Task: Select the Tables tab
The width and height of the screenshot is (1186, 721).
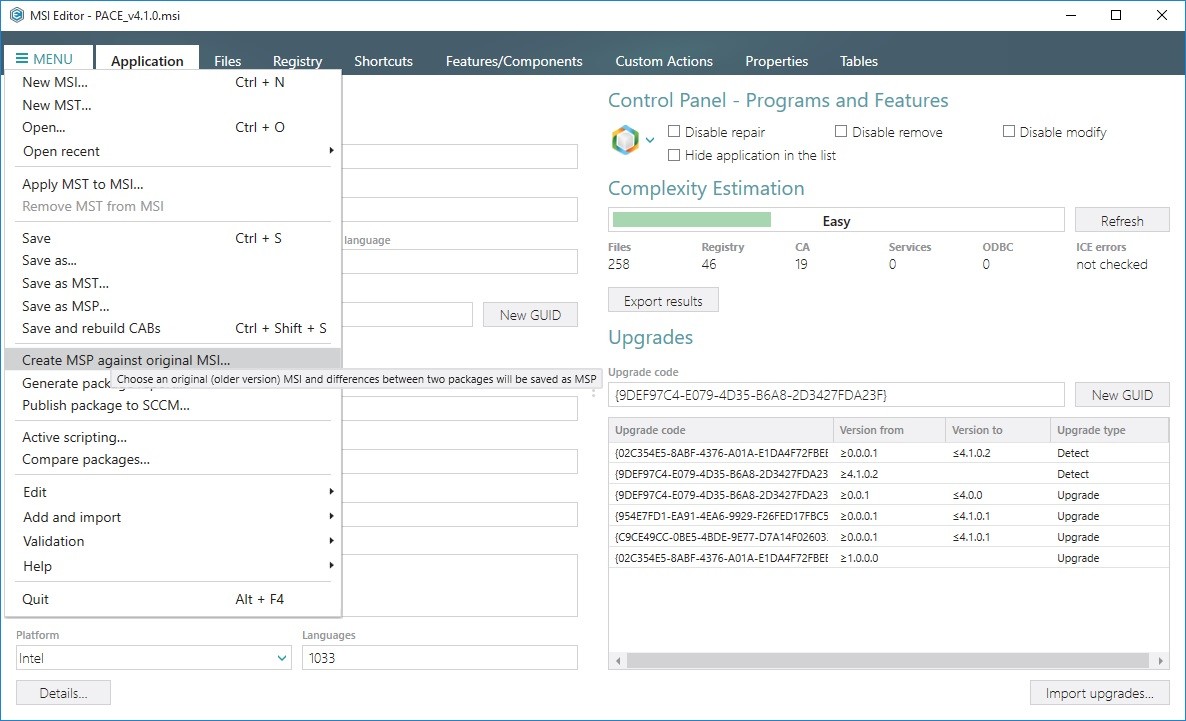Action: click(858, 61)
